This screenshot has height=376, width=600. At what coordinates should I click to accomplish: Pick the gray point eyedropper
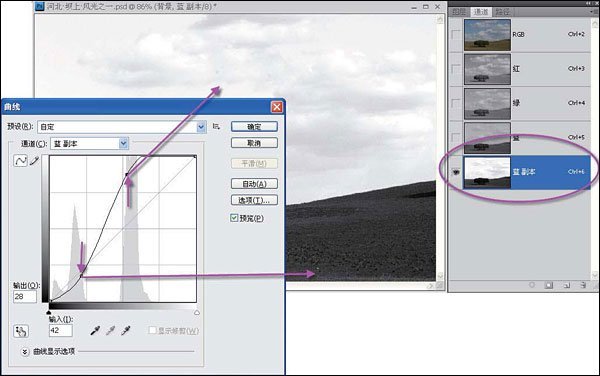(x=111, y=331)
